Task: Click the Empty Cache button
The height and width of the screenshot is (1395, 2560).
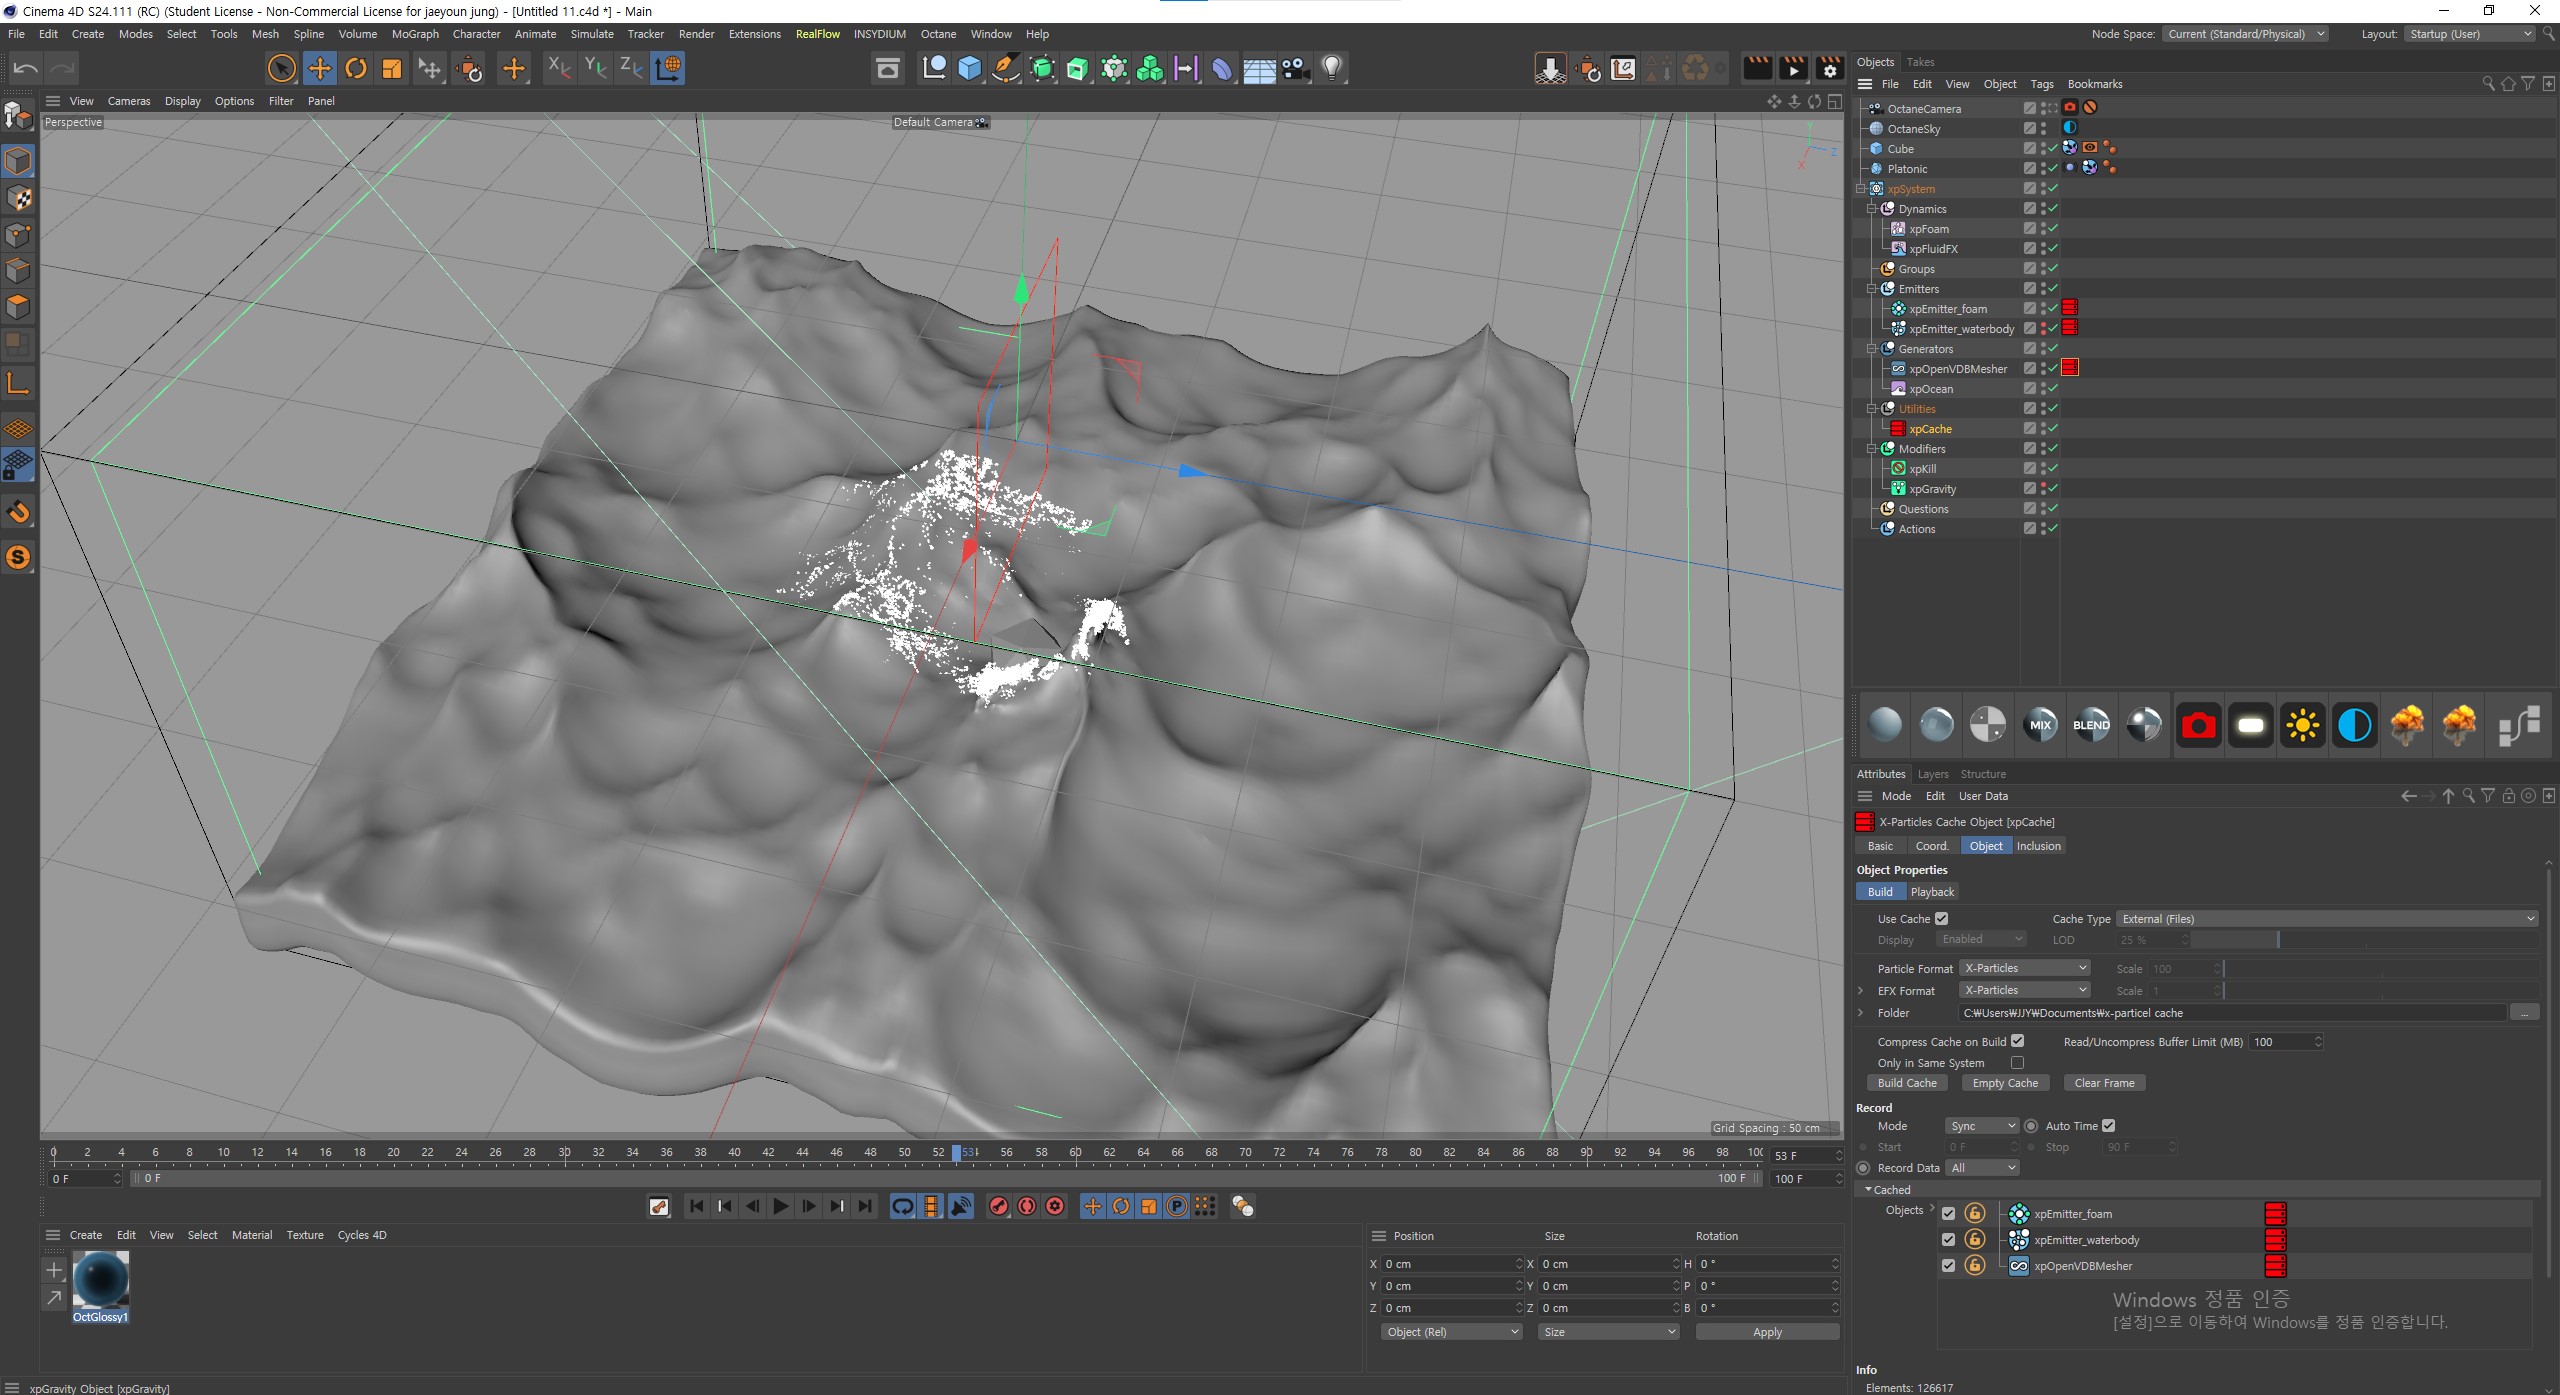Action: click(x=2004, y=1082)
